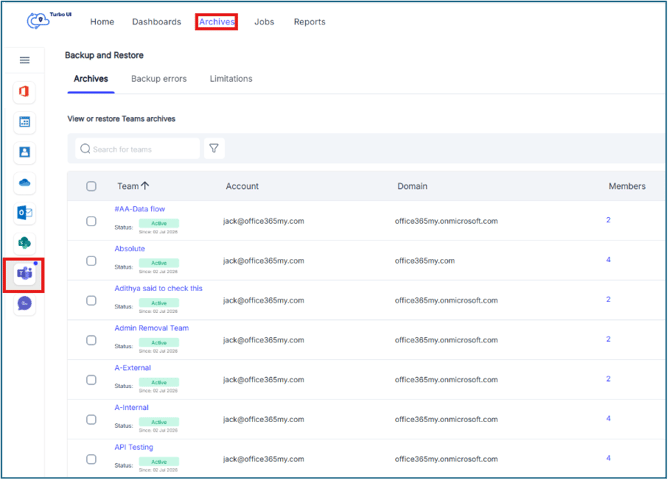Open the Jobs menu
The width and height of the screenshot is (670, 480).
(264, 22)
